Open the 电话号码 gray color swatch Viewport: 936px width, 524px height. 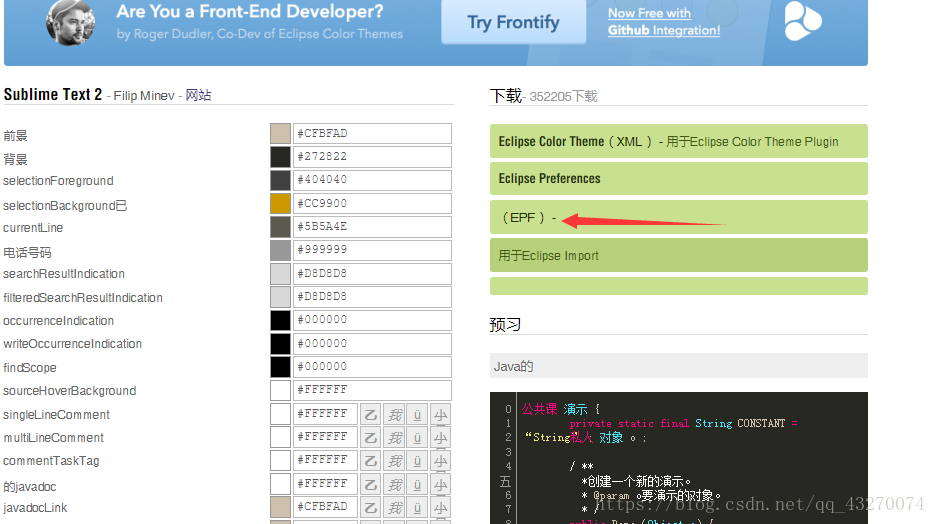[280, 250]
